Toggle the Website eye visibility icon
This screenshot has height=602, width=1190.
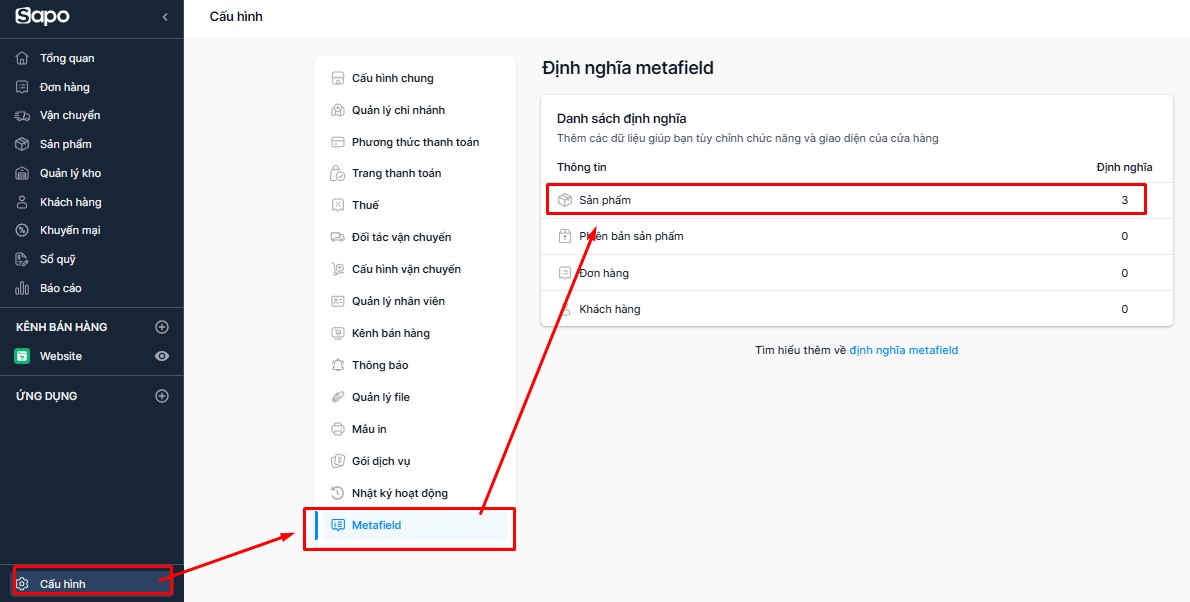[162, 356]
